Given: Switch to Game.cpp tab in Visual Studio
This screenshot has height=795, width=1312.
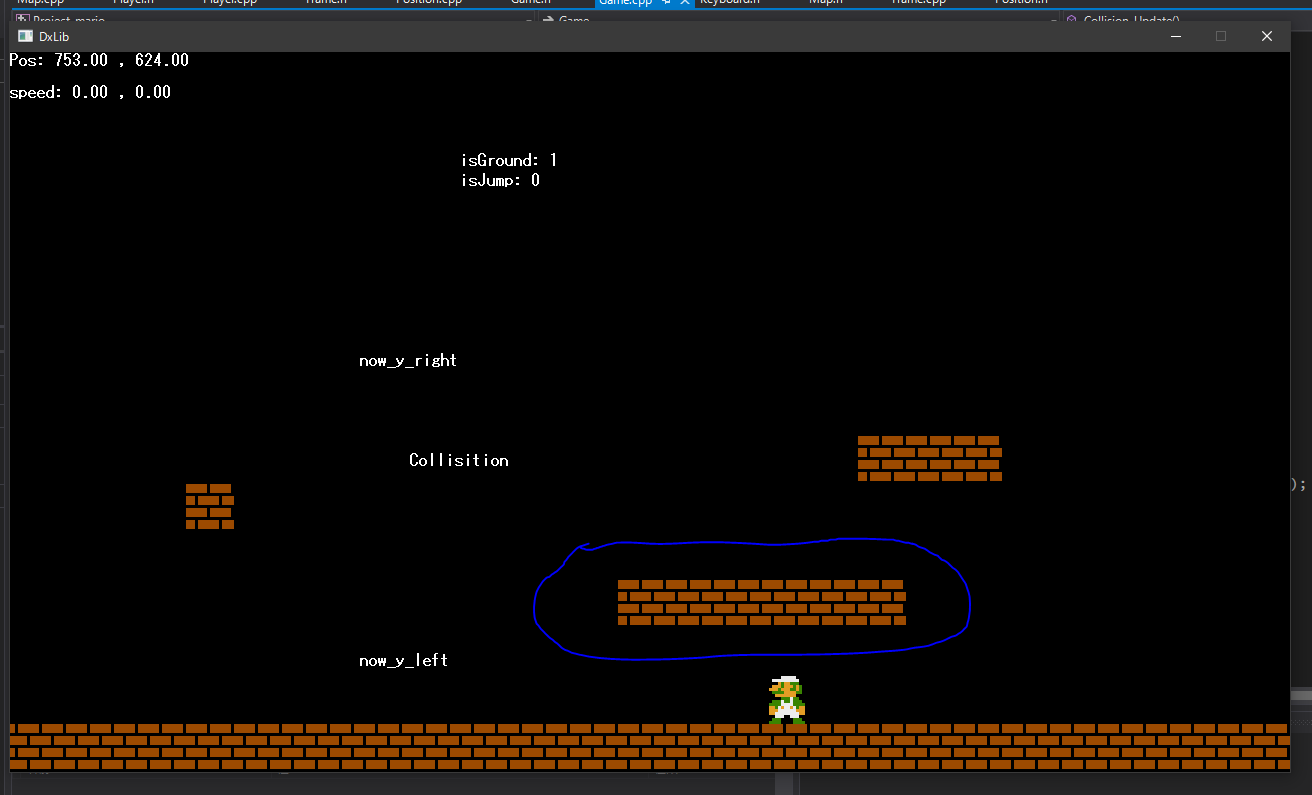Looking at the screenshot, I should pyautogui.click(x=625, y=3).
